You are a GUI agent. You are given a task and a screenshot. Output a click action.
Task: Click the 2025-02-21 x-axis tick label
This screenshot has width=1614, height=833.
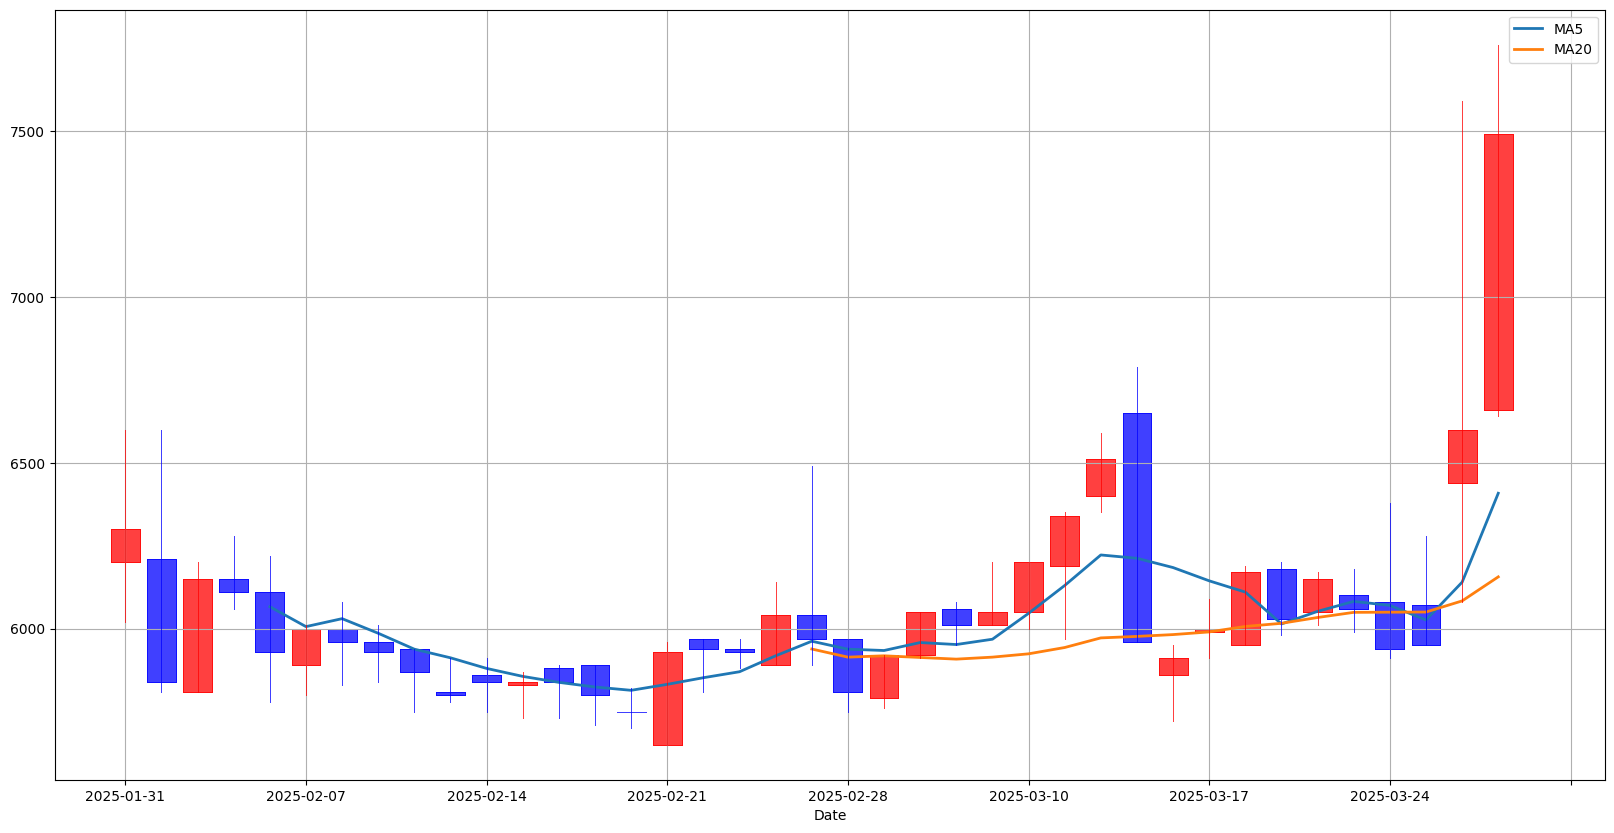(x=667, y=796)
